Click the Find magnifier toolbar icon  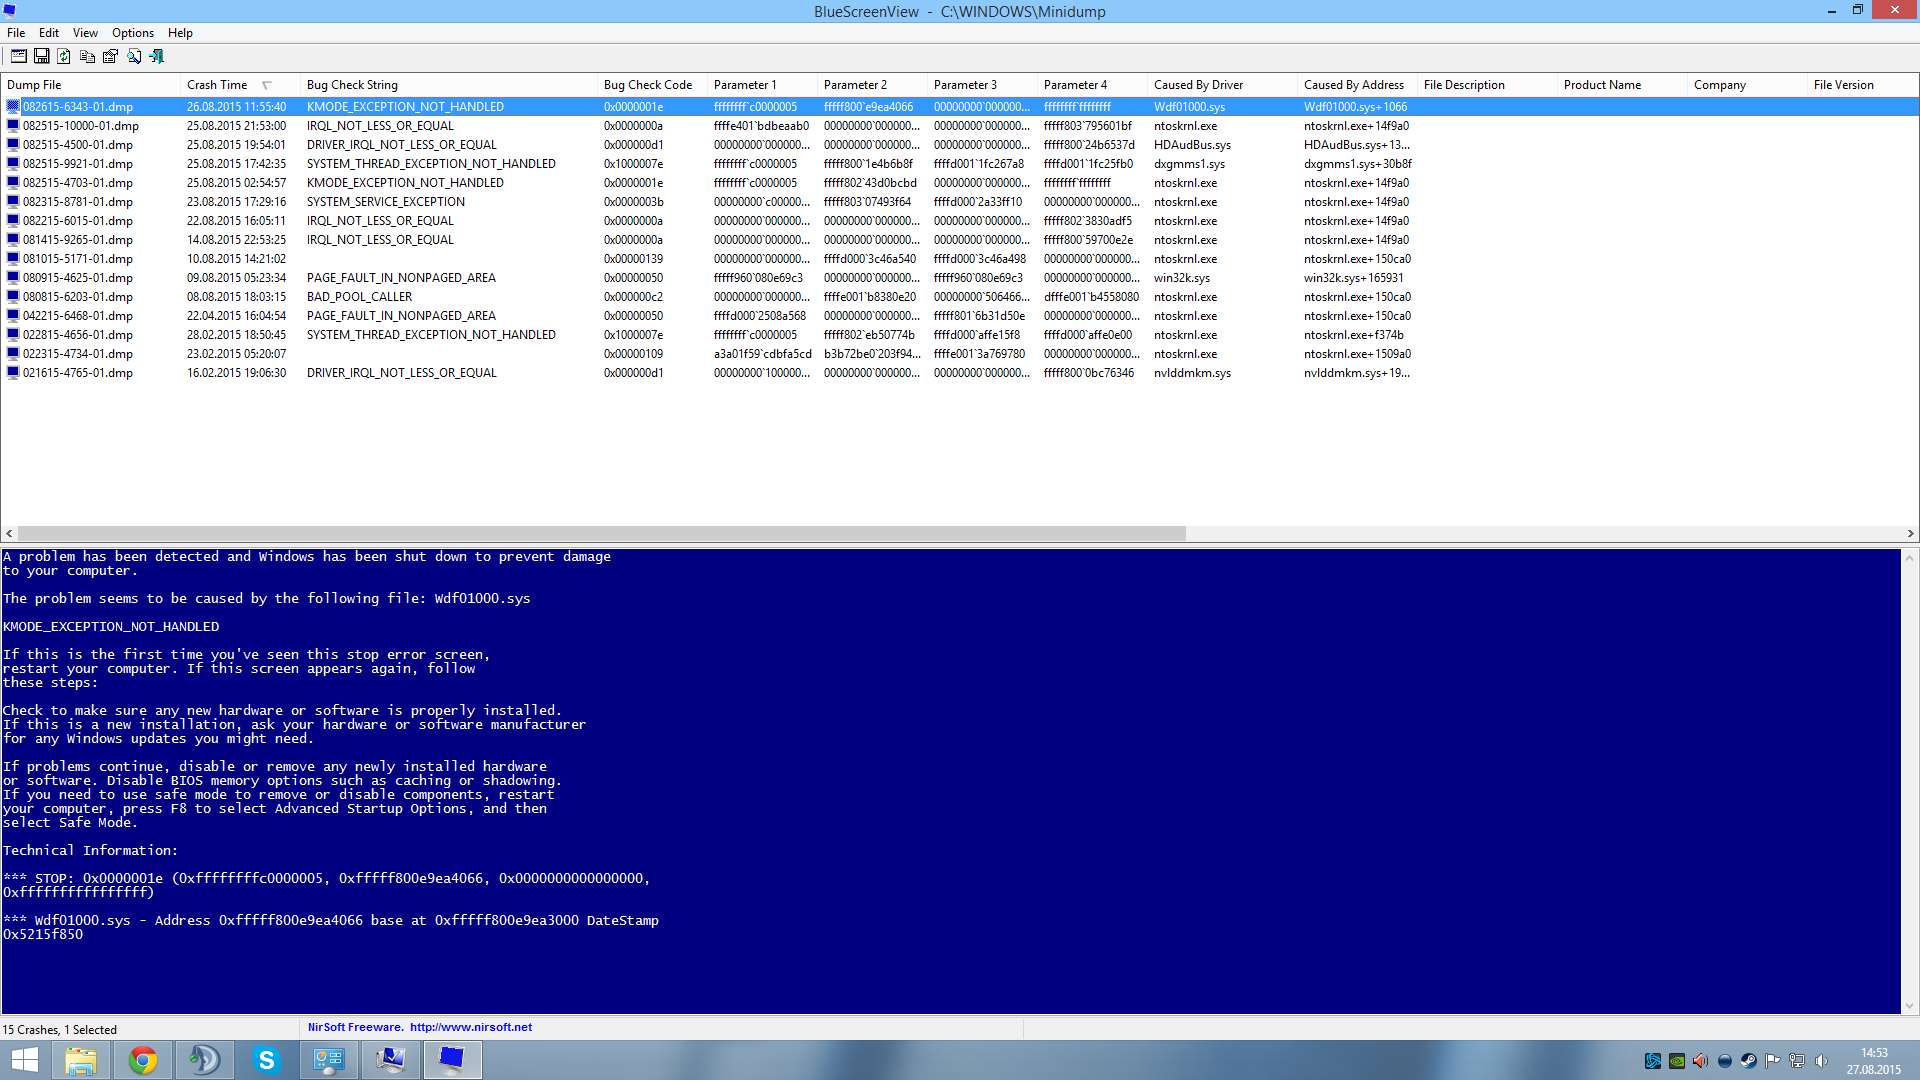(134, 57)
